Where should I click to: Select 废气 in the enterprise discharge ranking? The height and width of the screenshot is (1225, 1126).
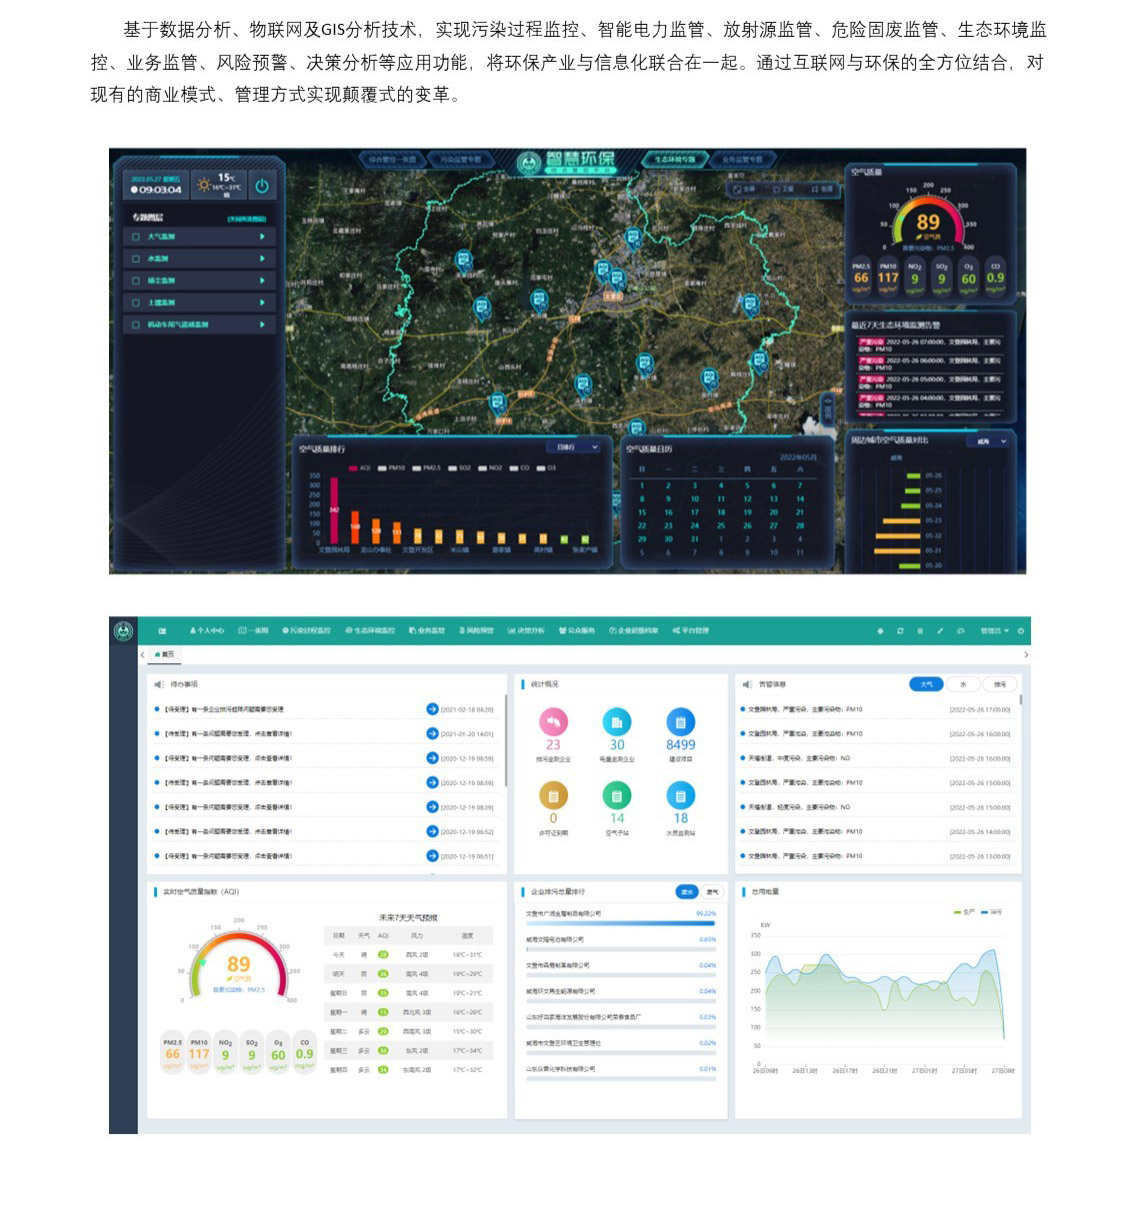click(712, 891)
